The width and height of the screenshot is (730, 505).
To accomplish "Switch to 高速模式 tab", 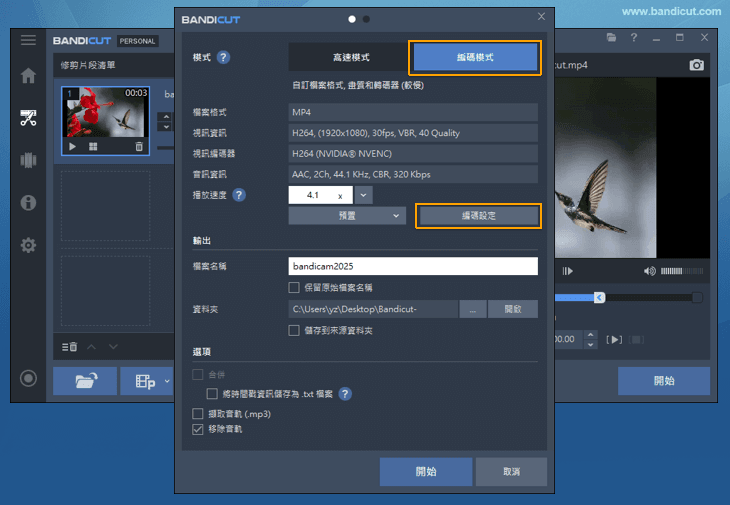I will pos(351,57).
